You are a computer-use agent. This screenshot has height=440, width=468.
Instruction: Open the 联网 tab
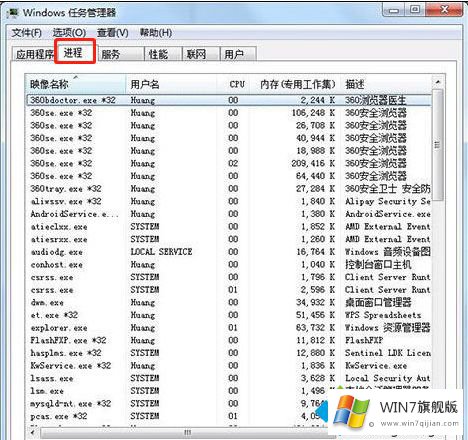click(201, 54)
